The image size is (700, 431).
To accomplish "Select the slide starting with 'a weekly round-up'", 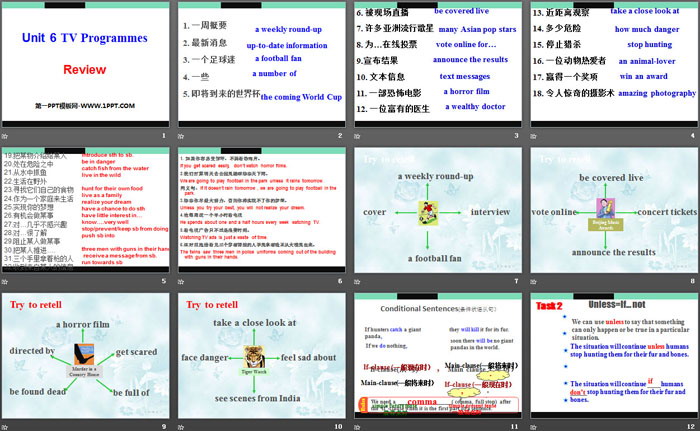I will (x=261, y=72).
